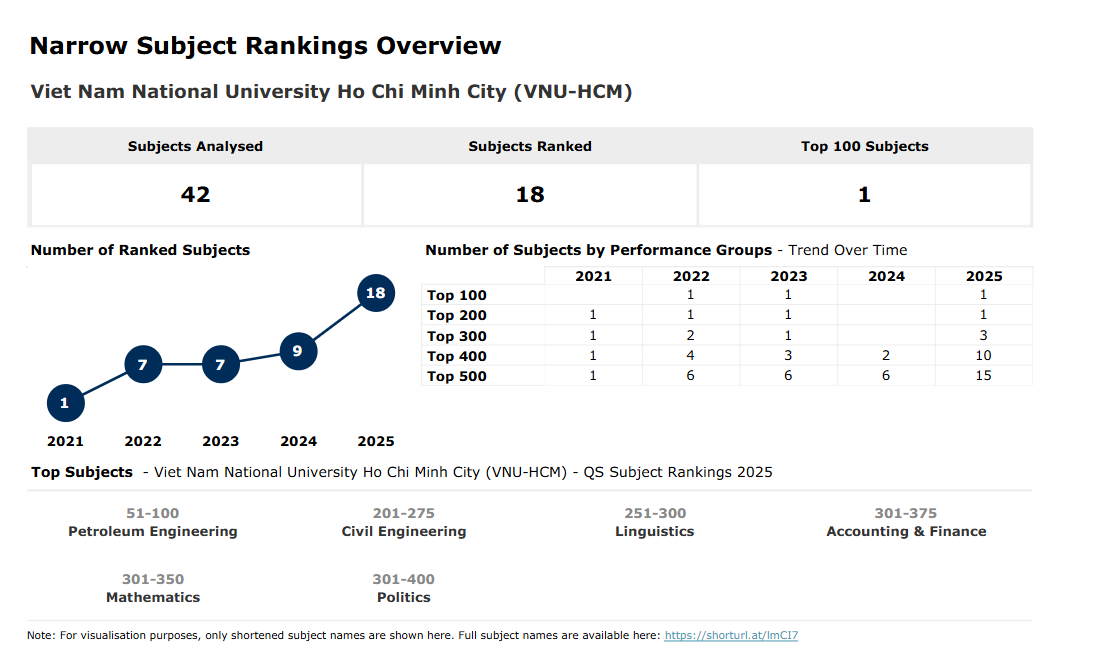
Task: Select the 2022 year label on the chart axis
Action: (143, 440)
